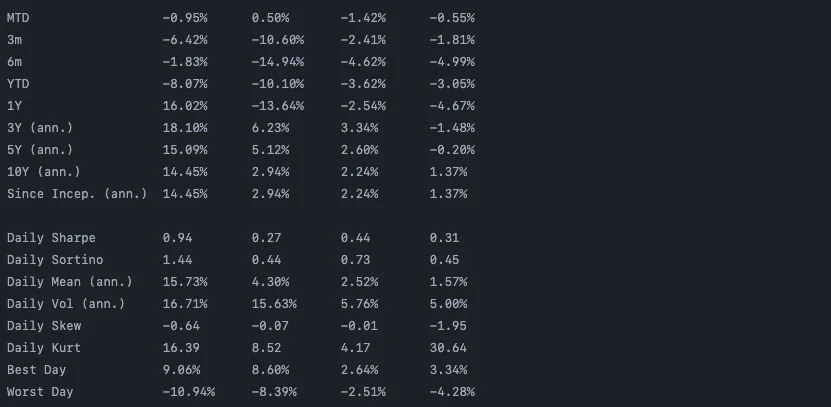Screen dimensions: 831x407
Task: Click the Worst Day row label
Action: click(40, 392)
